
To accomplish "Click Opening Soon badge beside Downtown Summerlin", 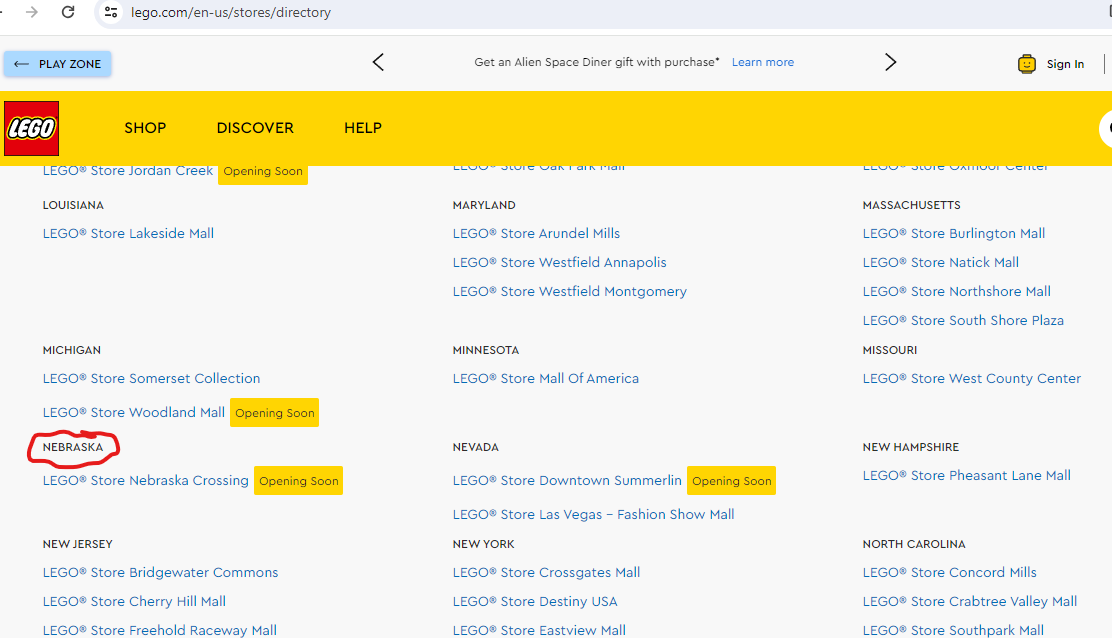I will pos(731,481).
